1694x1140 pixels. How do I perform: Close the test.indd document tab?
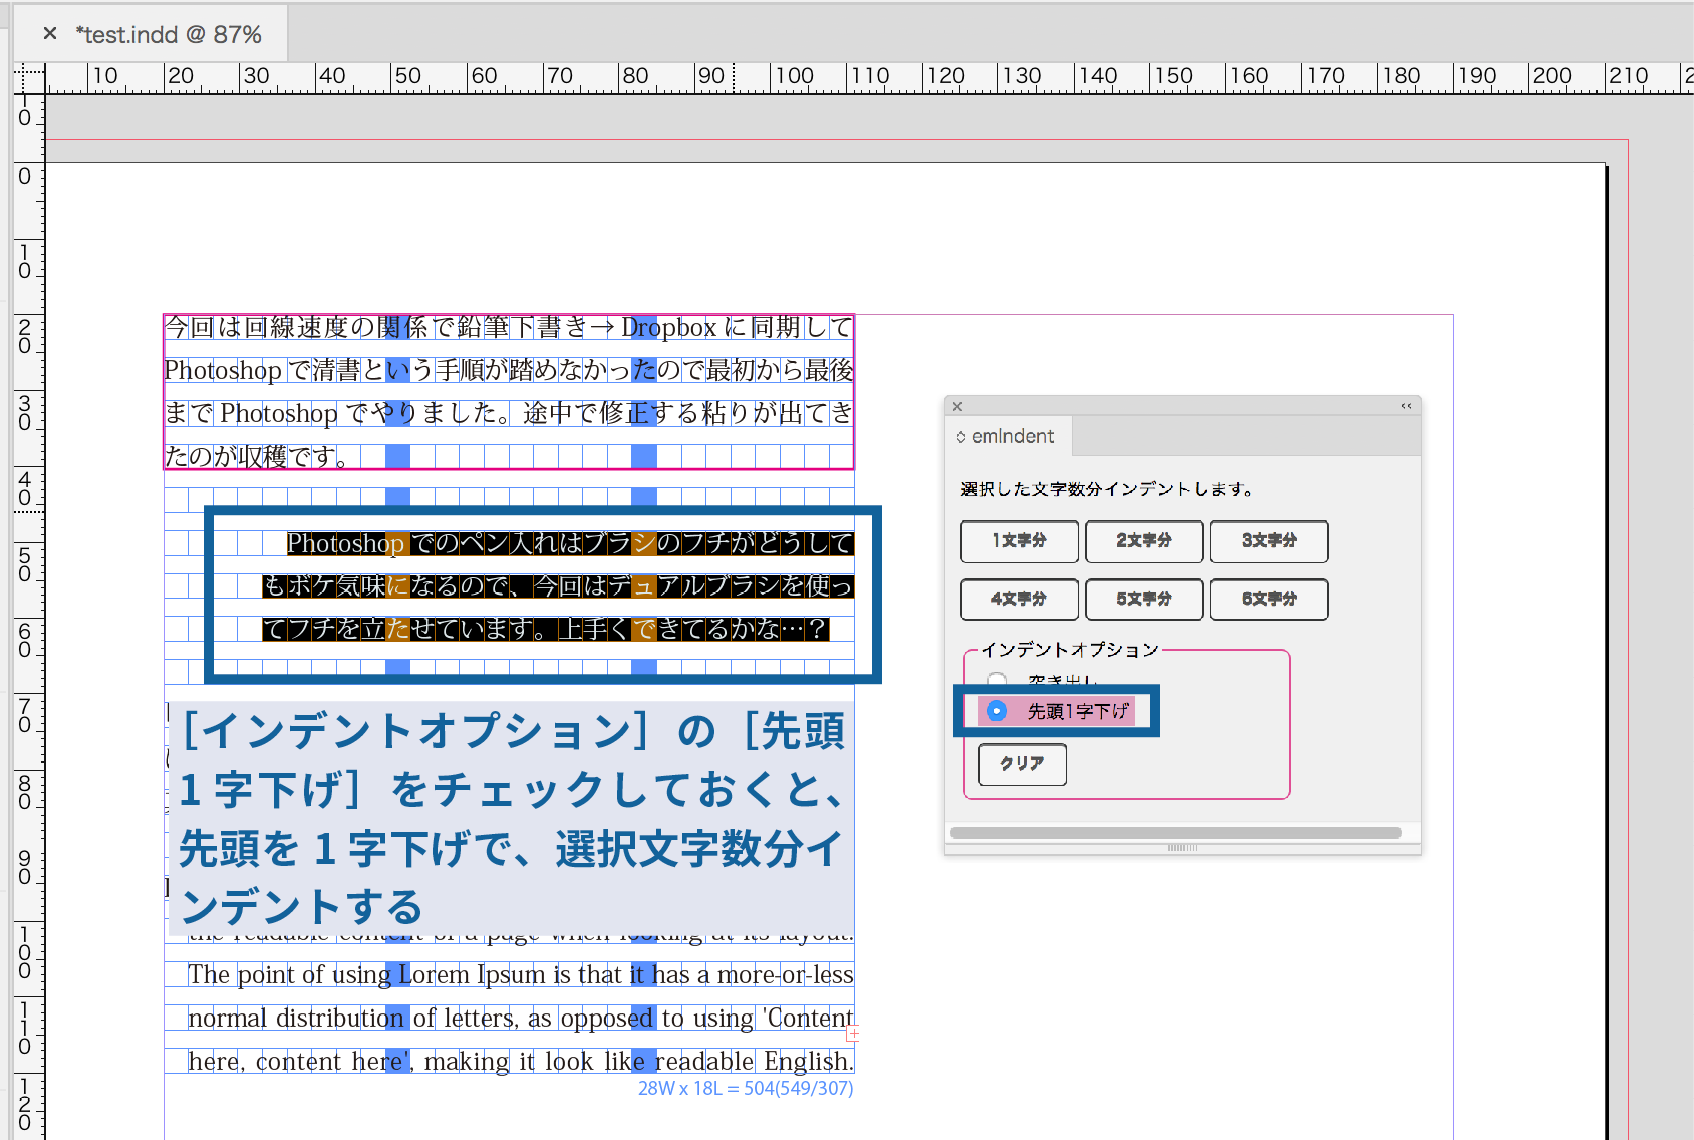(x=50, y=33)
